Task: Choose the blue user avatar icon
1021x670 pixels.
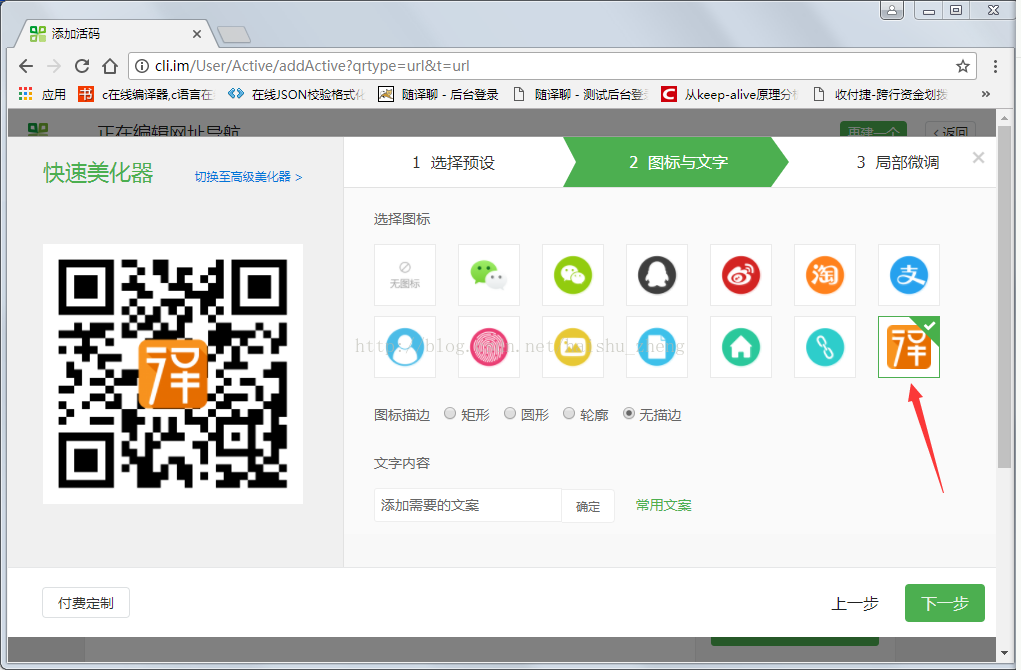Action: (404, 347)
